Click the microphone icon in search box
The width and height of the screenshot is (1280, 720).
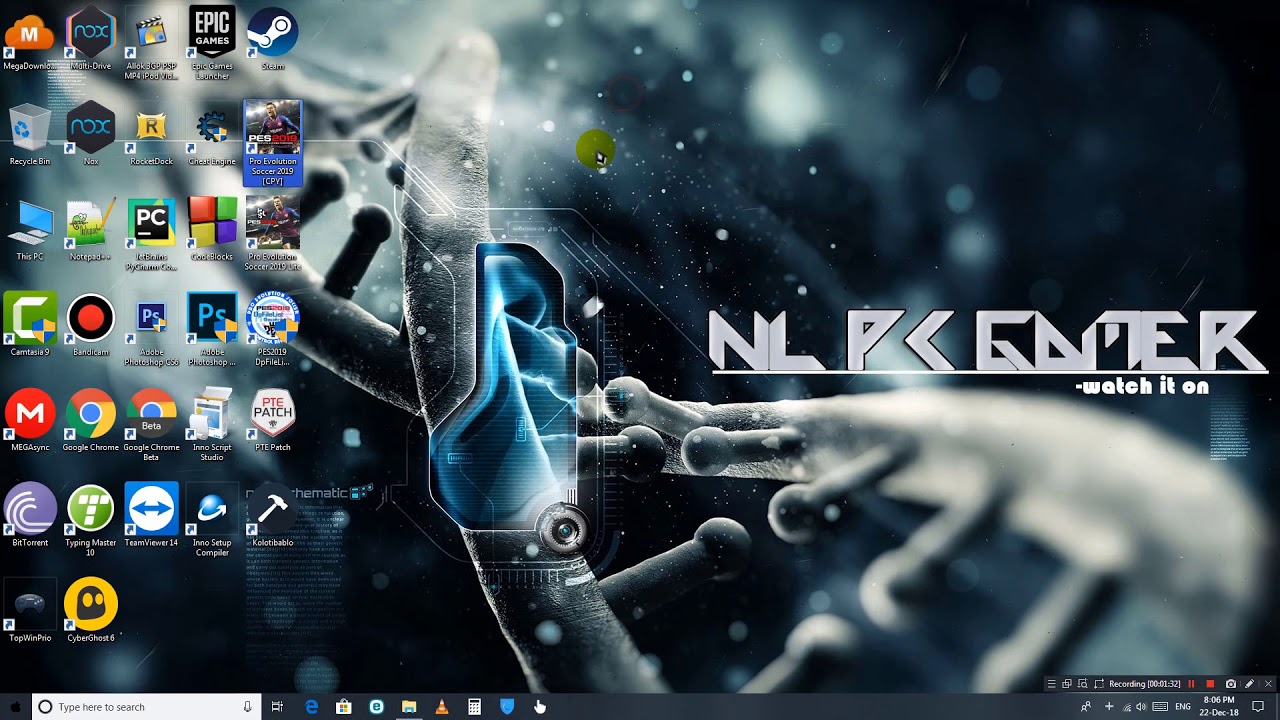(247, 707)
